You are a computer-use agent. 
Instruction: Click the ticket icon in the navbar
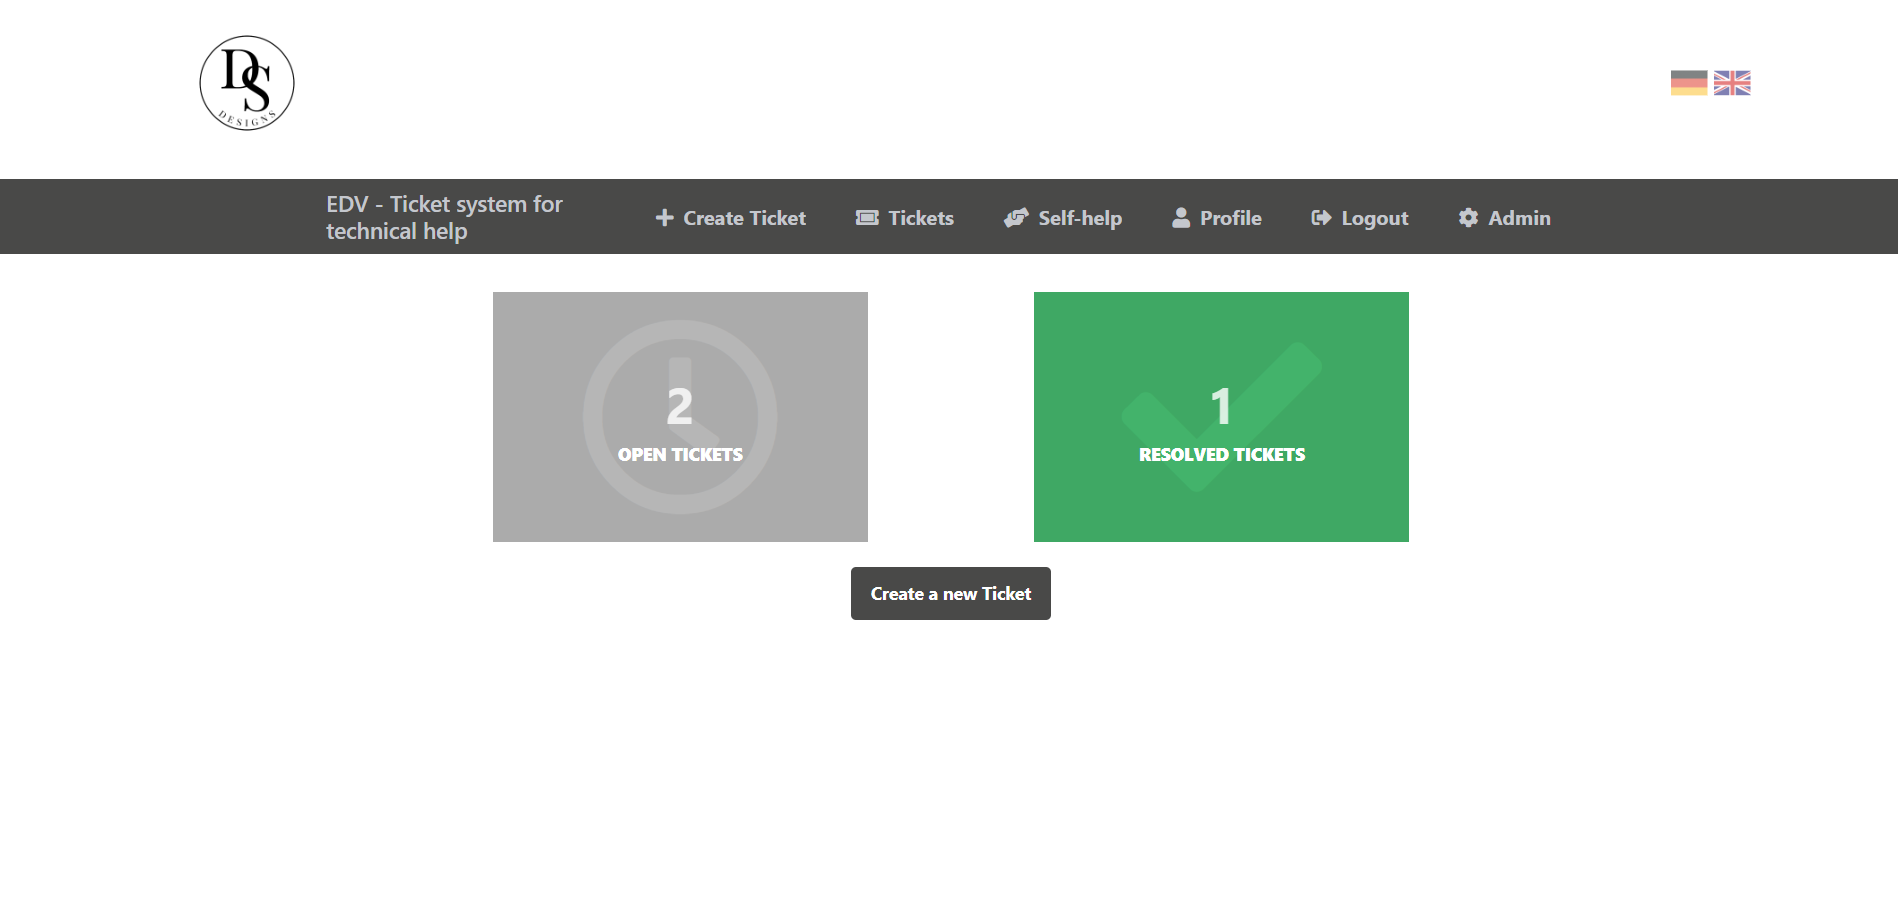point(867,218)
